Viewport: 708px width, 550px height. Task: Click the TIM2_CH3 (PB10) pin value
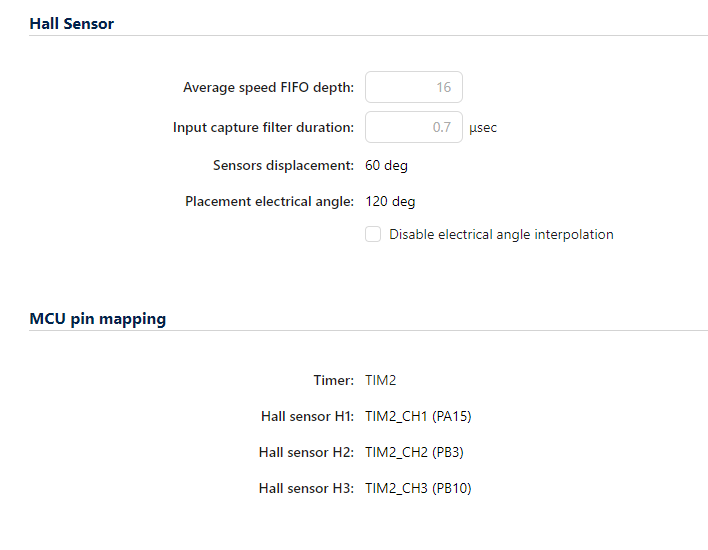click(418, 488)
